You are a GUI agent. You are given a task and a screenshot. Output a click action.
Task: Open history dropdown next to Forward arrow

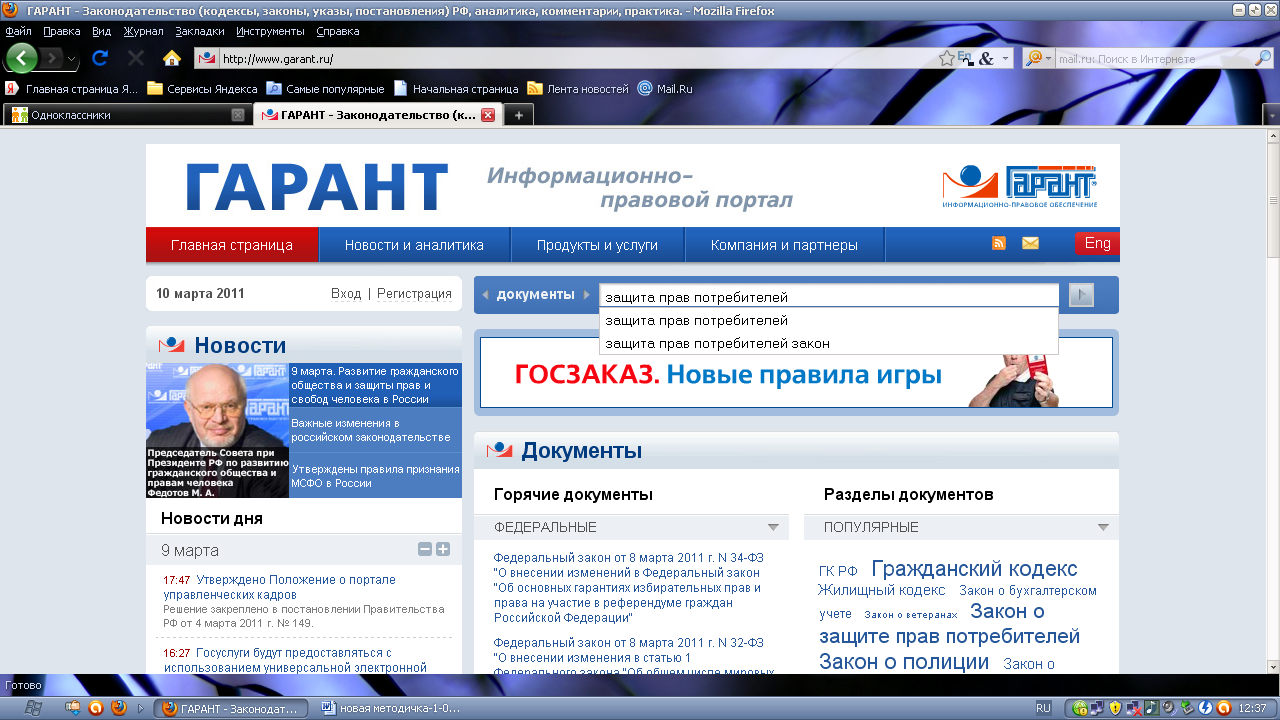click(72, 59)
